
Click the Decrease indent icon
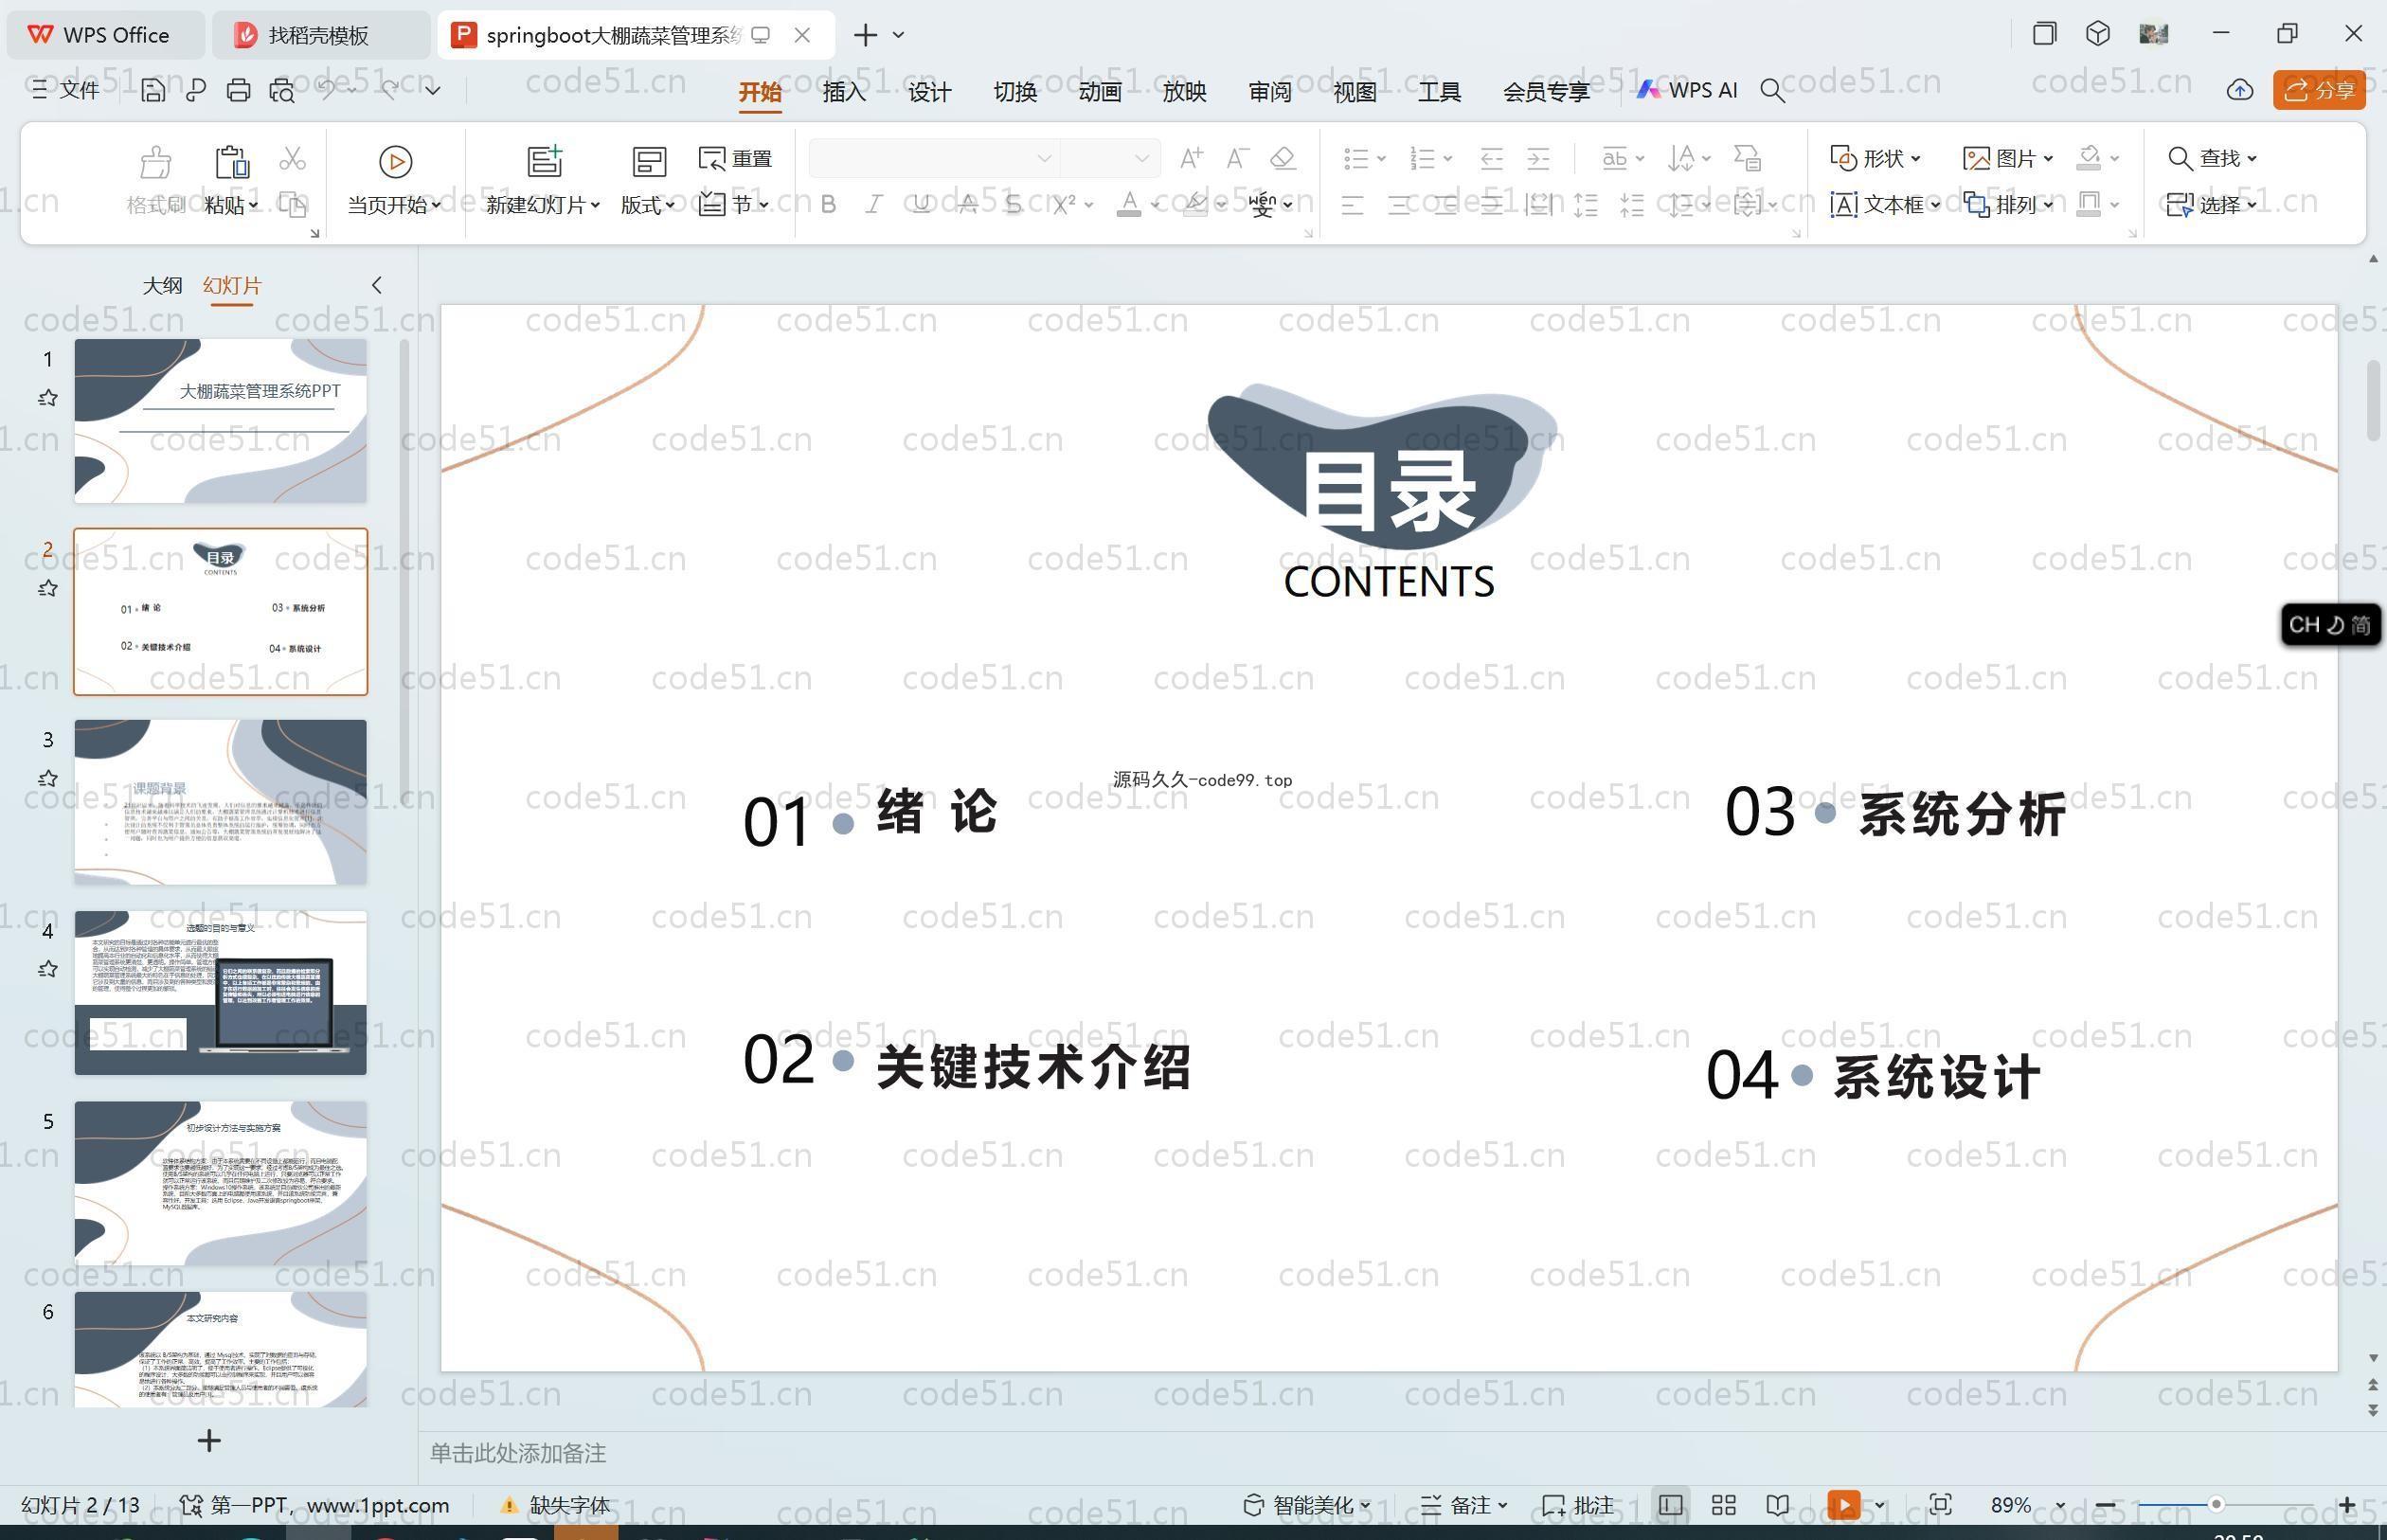click(1491, 158)
